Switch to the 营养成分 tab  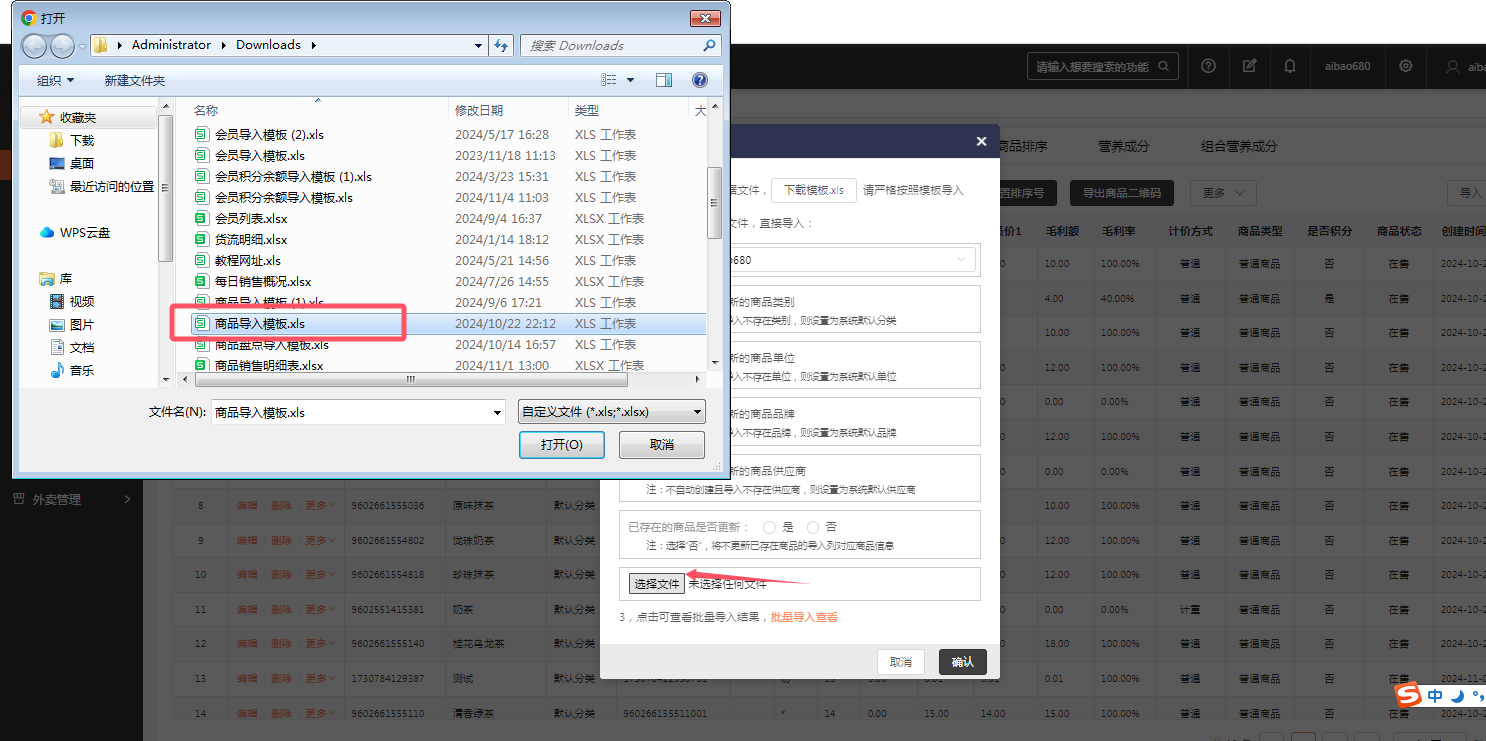[x=1123, y=146]
